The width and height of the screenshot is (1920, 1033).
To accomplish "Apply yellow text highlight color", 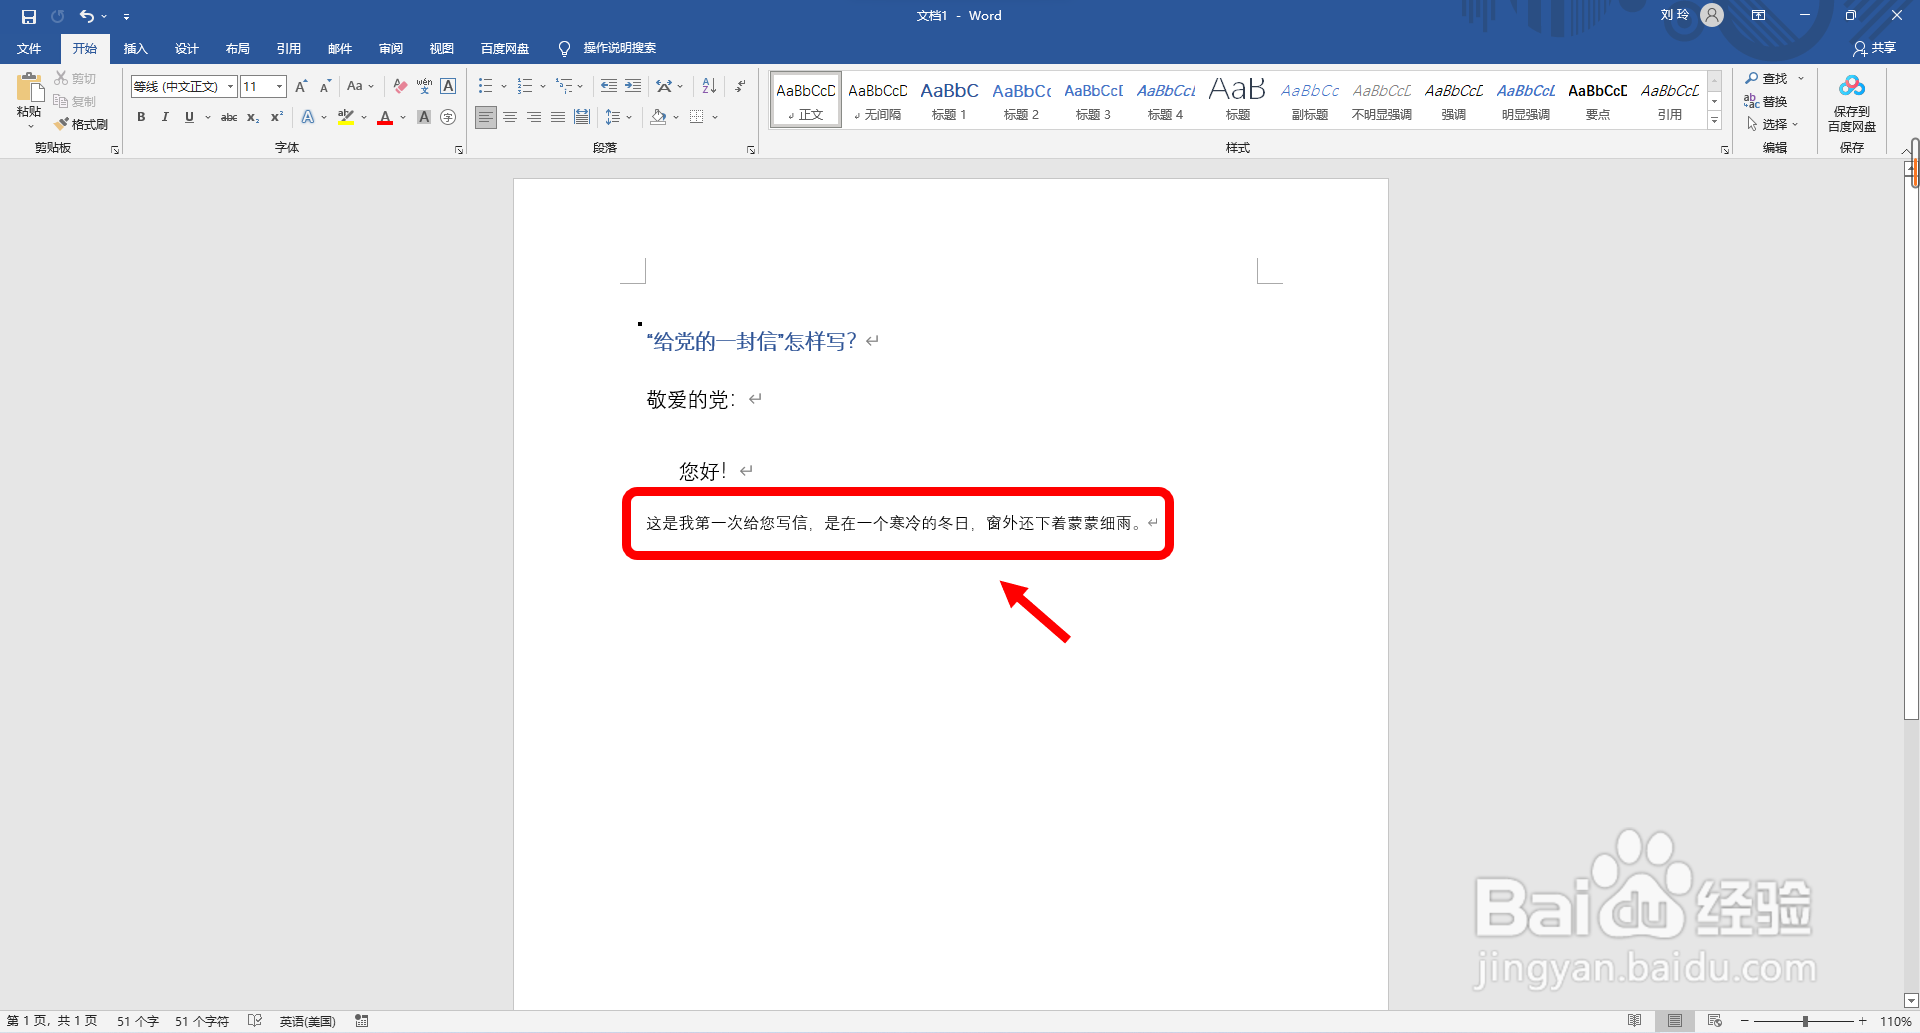I will pyautogui.click(x=346, y=117).
